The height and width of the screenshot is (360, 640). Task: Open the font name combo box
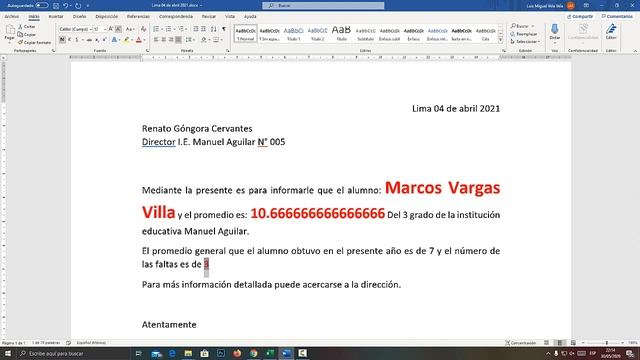click(75, 29)
